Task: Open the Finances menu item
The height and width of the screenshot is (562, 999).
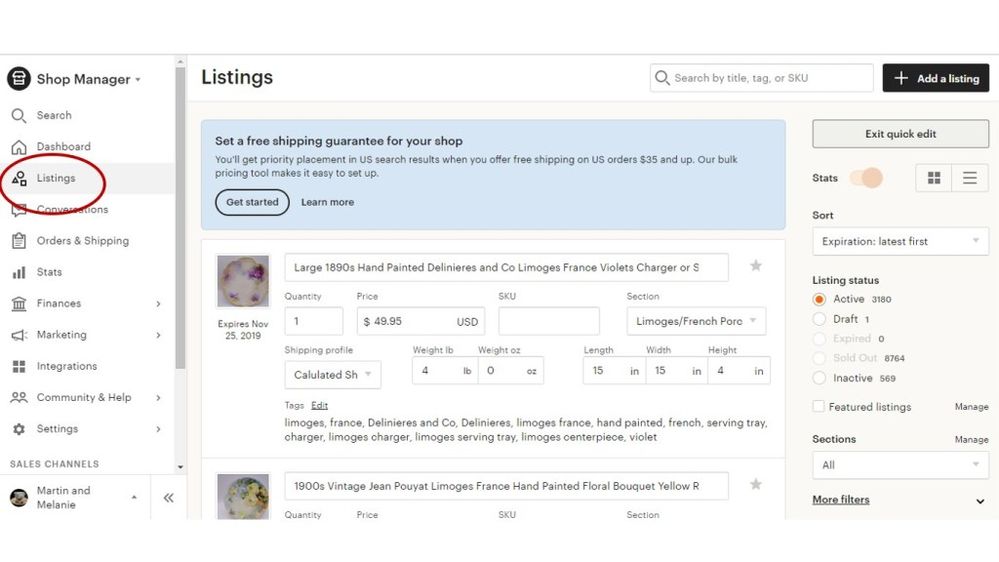Action: tap(59, 303)
